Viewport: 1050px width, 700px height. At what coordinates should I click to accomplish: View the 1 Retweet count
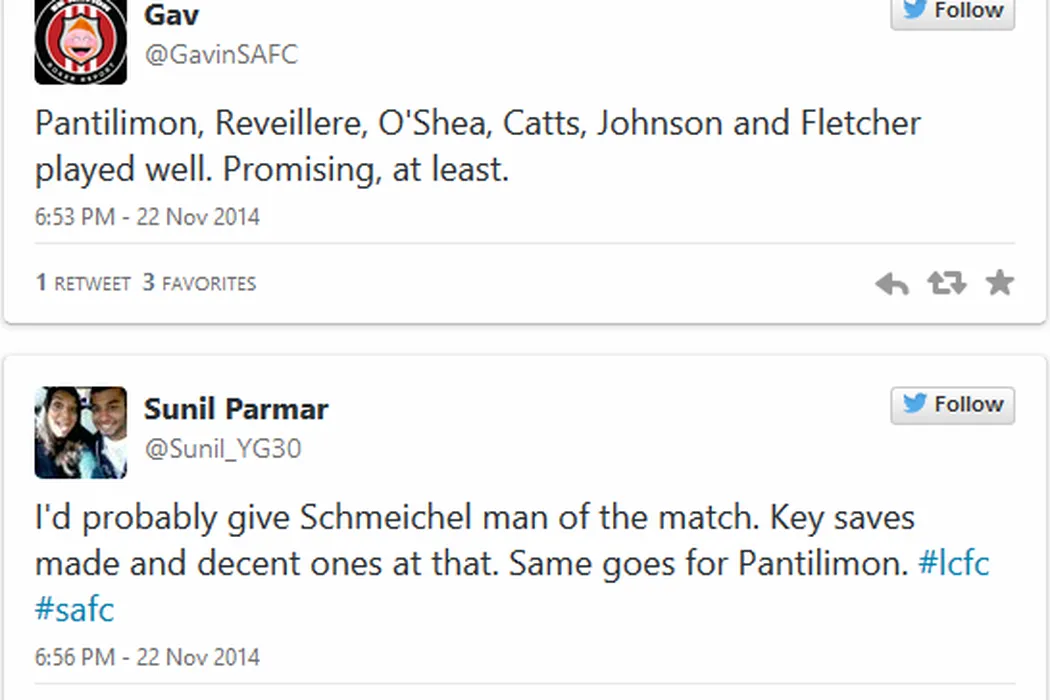point(83,283)
